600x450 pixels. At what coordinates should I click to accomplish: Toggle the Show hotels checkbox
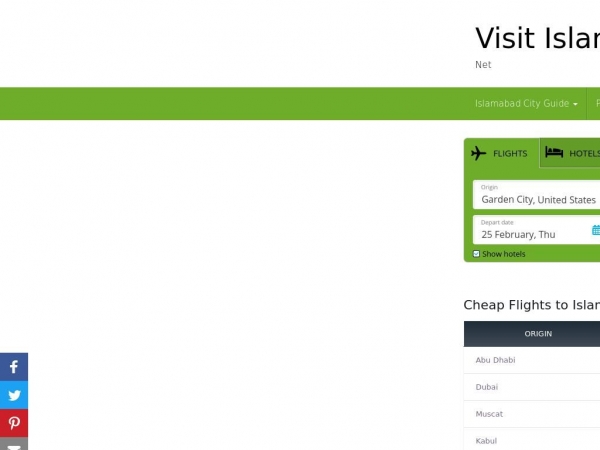(477, 254)
